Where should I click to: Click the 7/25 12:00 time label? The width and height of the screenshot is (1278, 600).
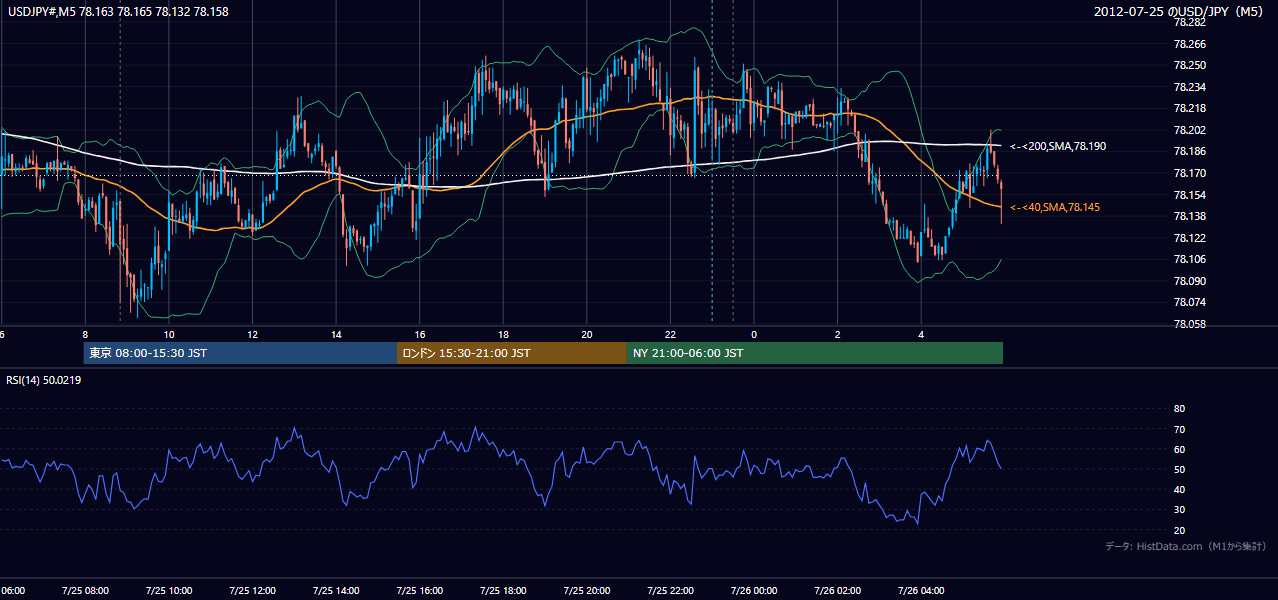[252, 591]
